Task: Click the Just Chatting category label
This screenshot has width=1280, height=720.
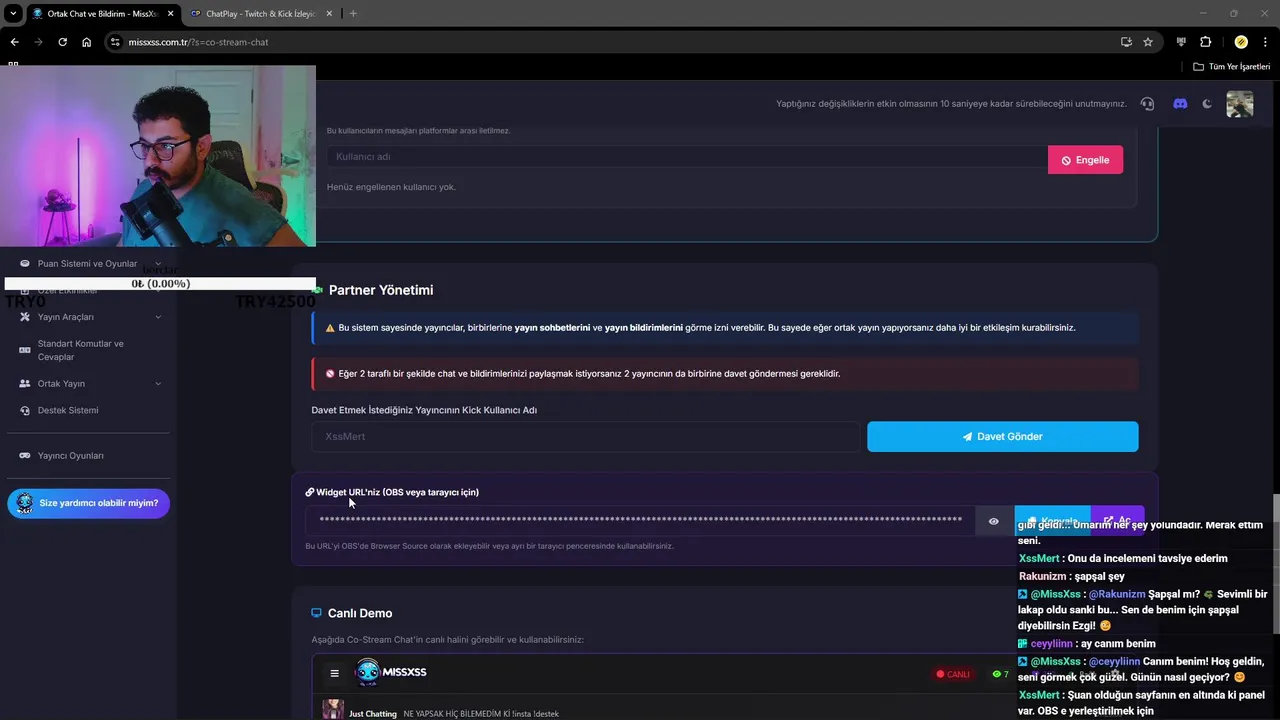Action: coord(373,714)
